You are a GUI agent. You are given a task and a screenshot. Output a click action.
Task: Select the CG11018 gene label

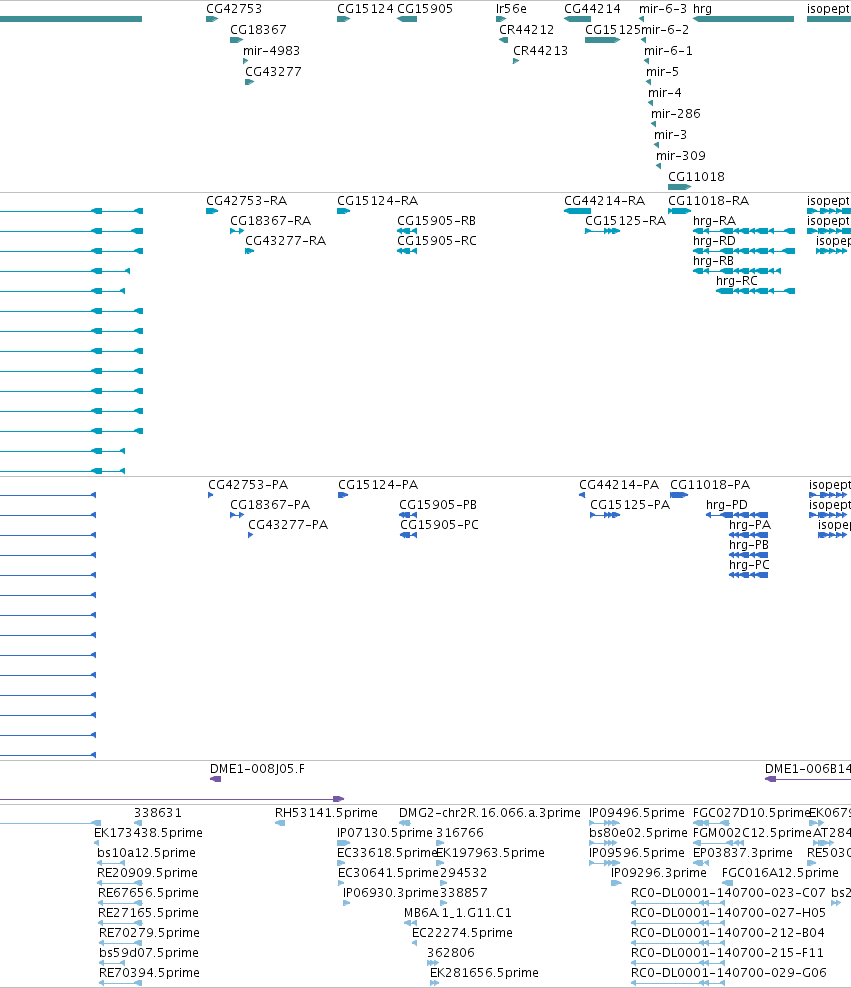point(696,176)
